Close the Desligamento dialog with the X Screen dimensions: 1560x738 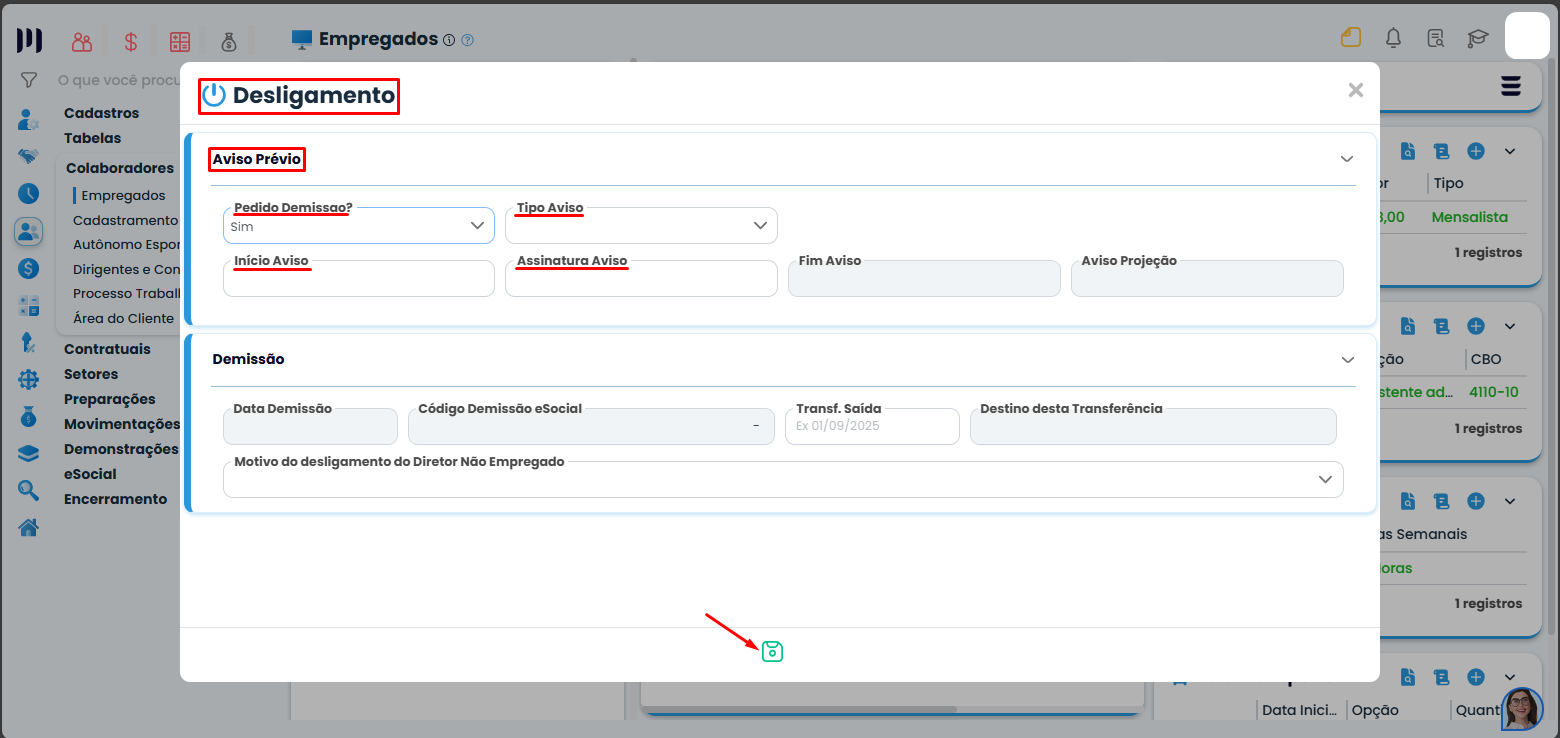pos(1356,90)
